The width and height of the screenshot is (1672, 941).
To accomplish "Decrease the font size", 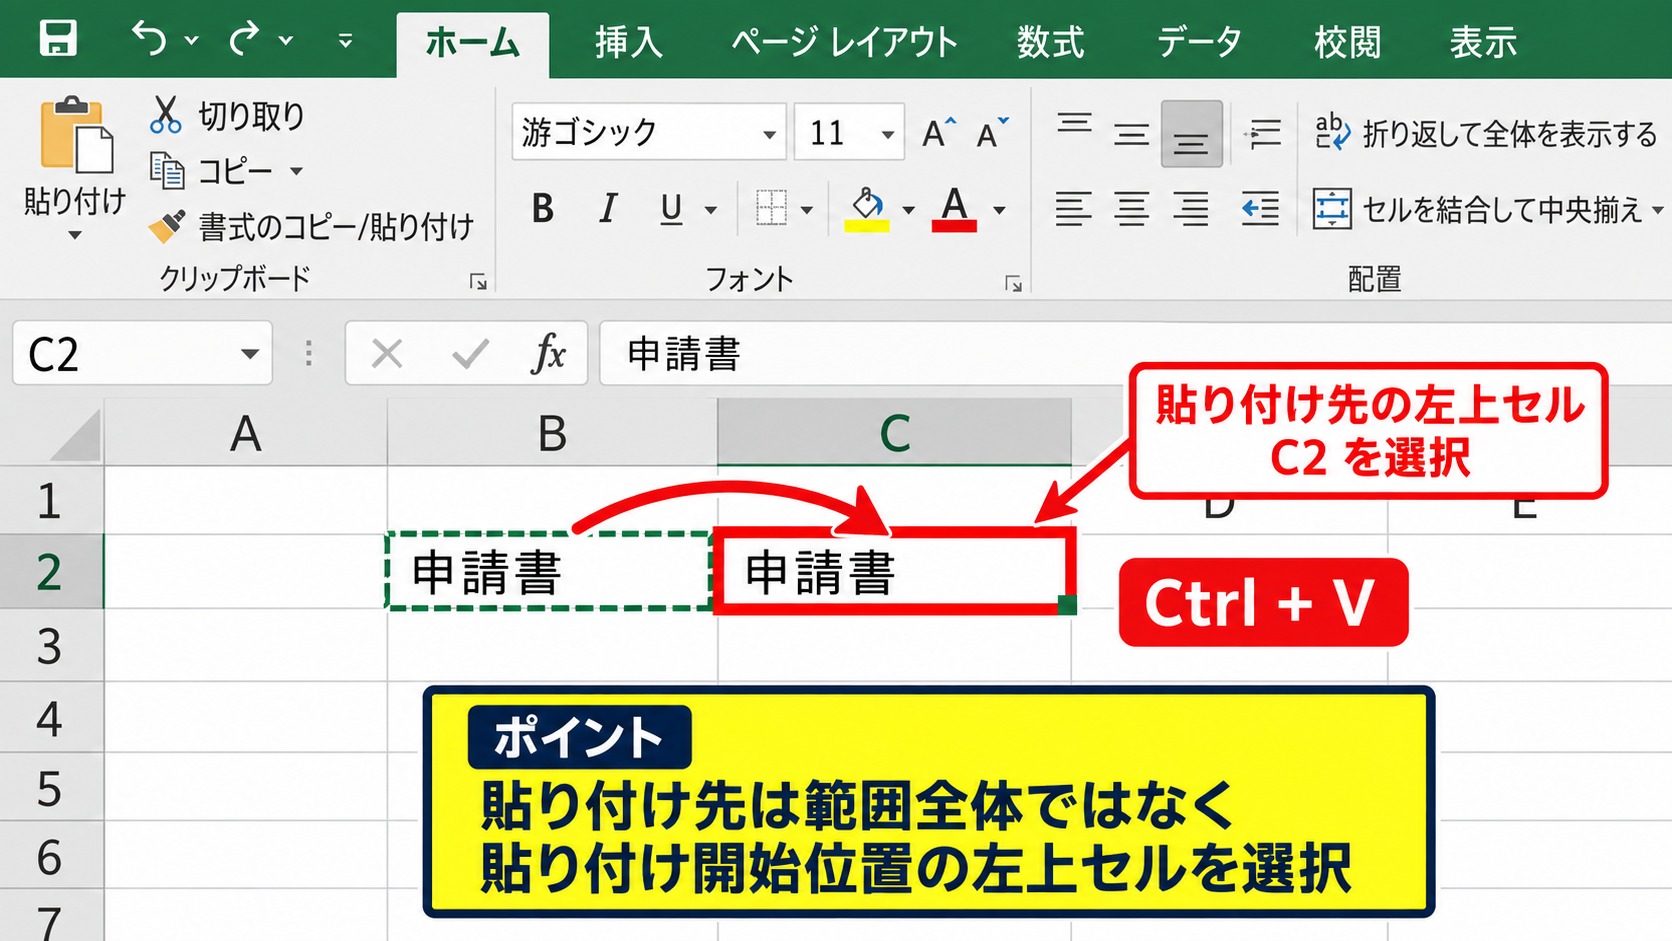I will click(x=992, y=133).
